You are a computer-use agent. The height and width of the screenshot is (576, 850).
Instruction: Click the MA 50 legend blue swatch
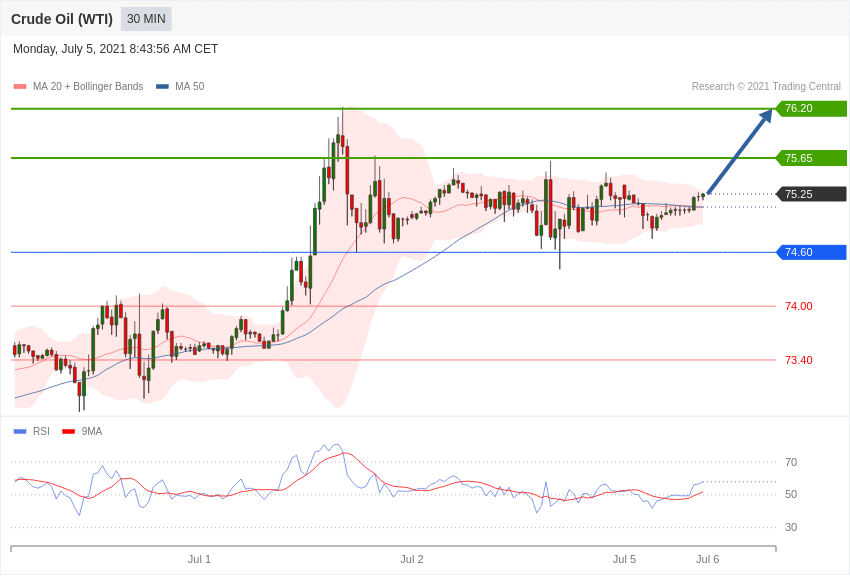click(x=162, y=86)
